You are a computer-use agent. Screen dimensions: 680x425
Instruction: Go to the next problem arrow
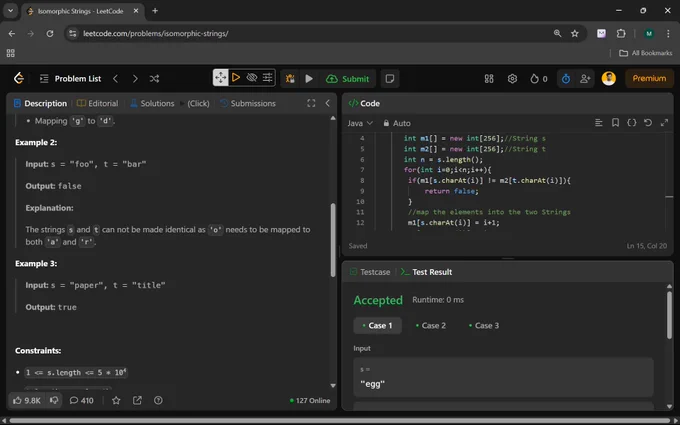[135, 78]
